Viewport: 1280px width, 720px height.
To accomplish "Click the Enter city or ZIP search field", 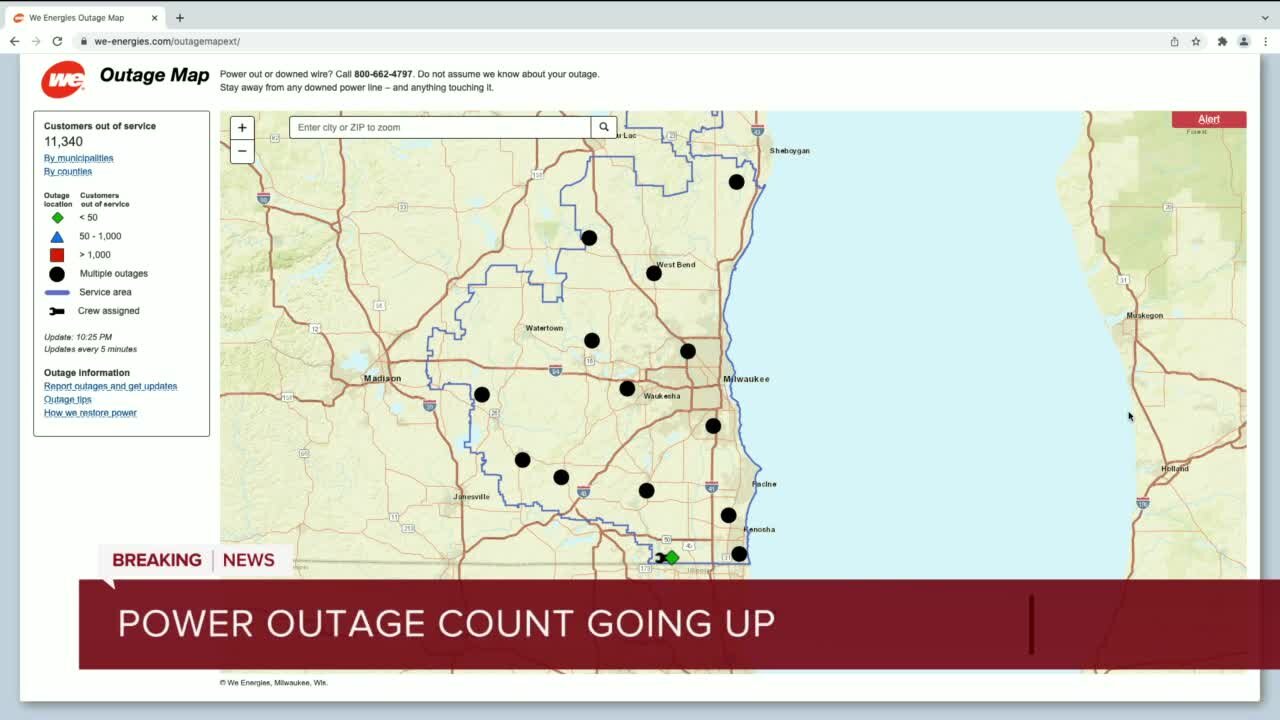I will pos(440,127).
